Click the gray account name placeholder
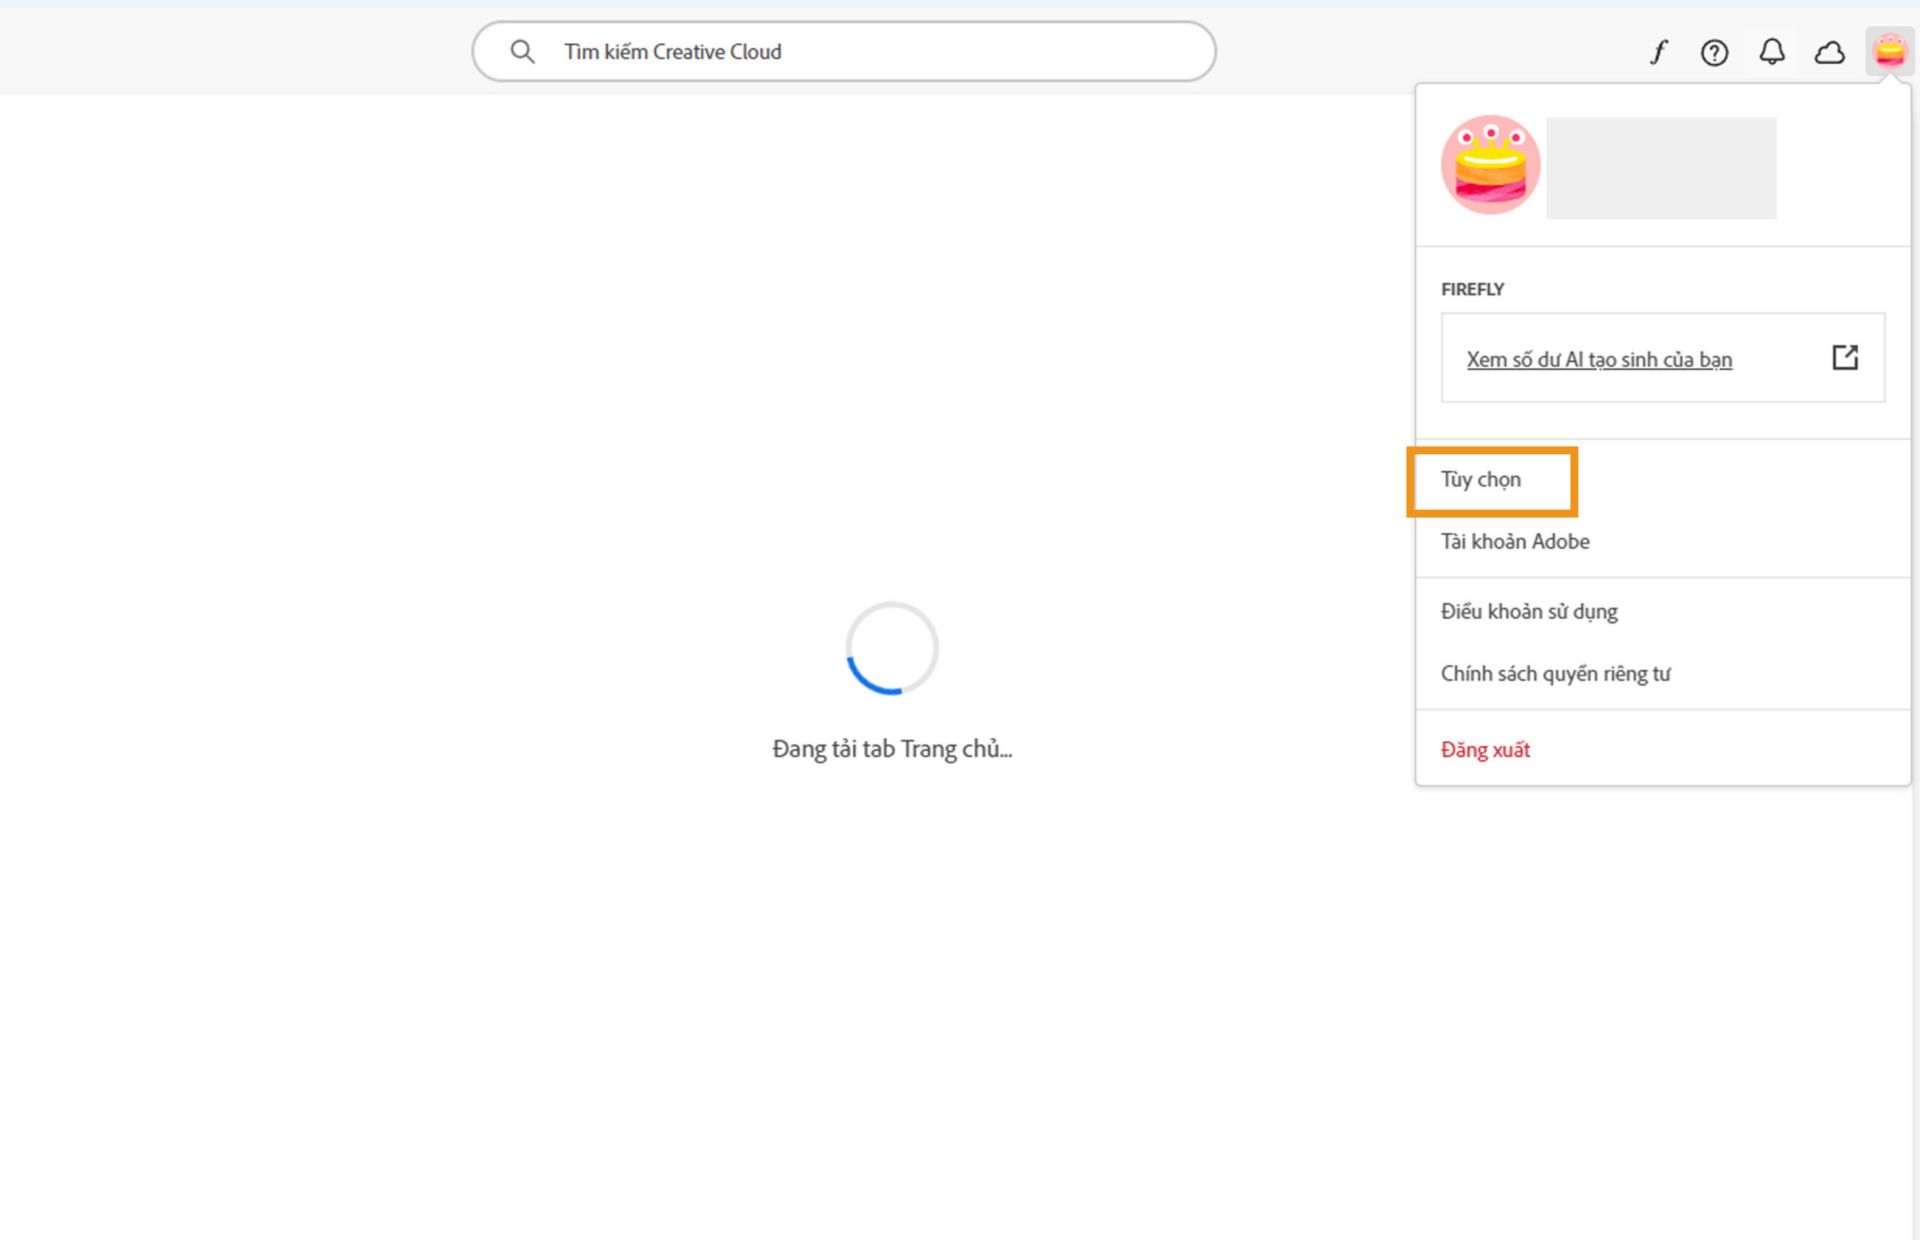The height and width of the screenshot is (1240, 1920). coord(1660,168)
